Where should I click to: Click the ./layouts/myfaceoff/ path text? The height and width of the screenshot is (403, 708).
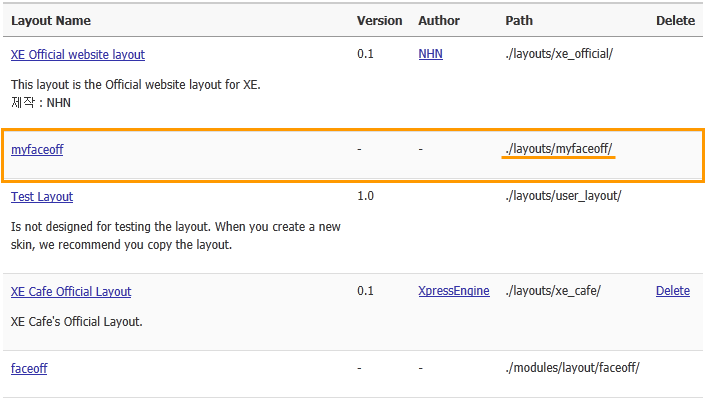560,149
